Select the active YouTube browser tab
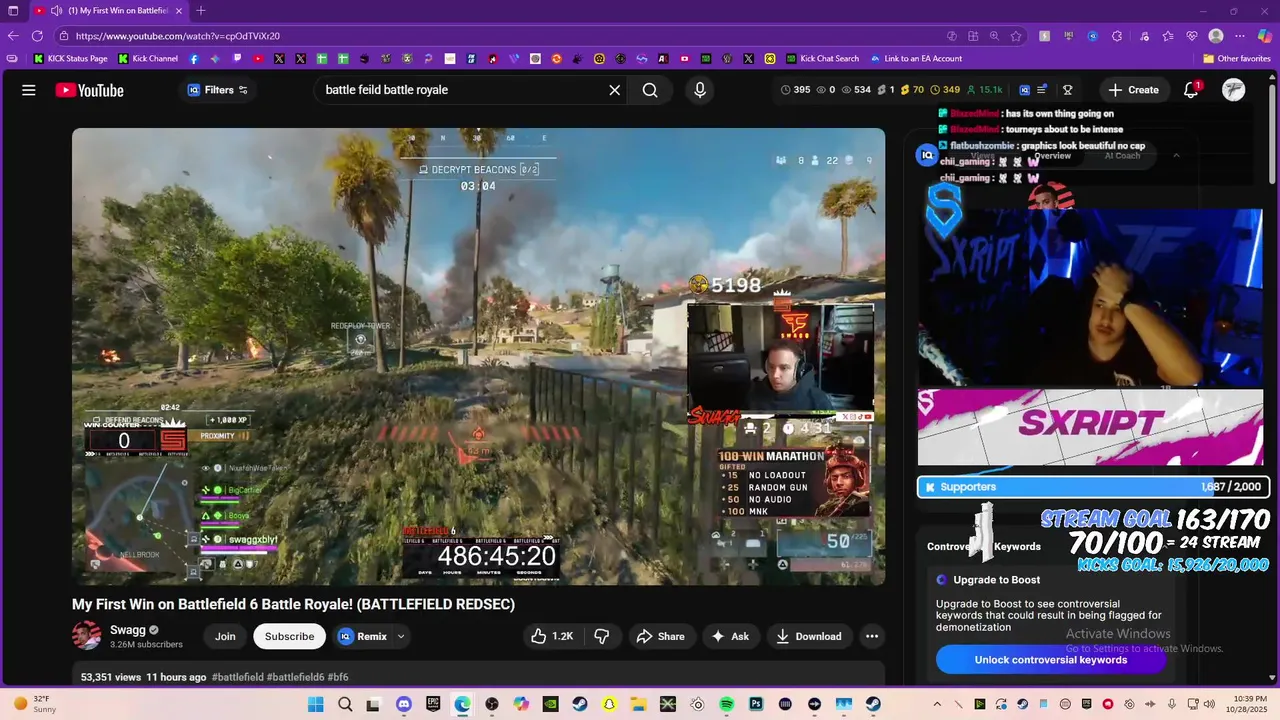 [108, 10]
